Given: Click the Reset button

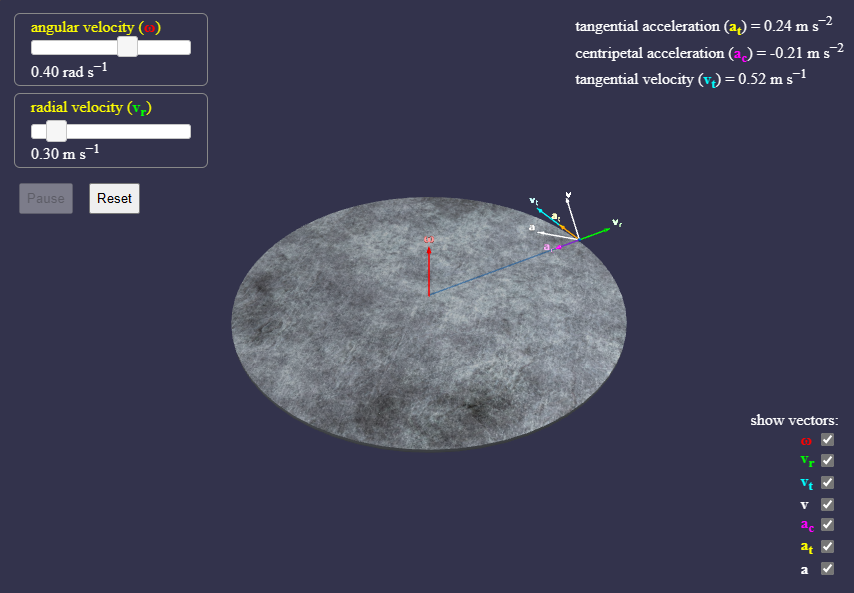Looking at the screenshot, I should click(x=114, y=198).
